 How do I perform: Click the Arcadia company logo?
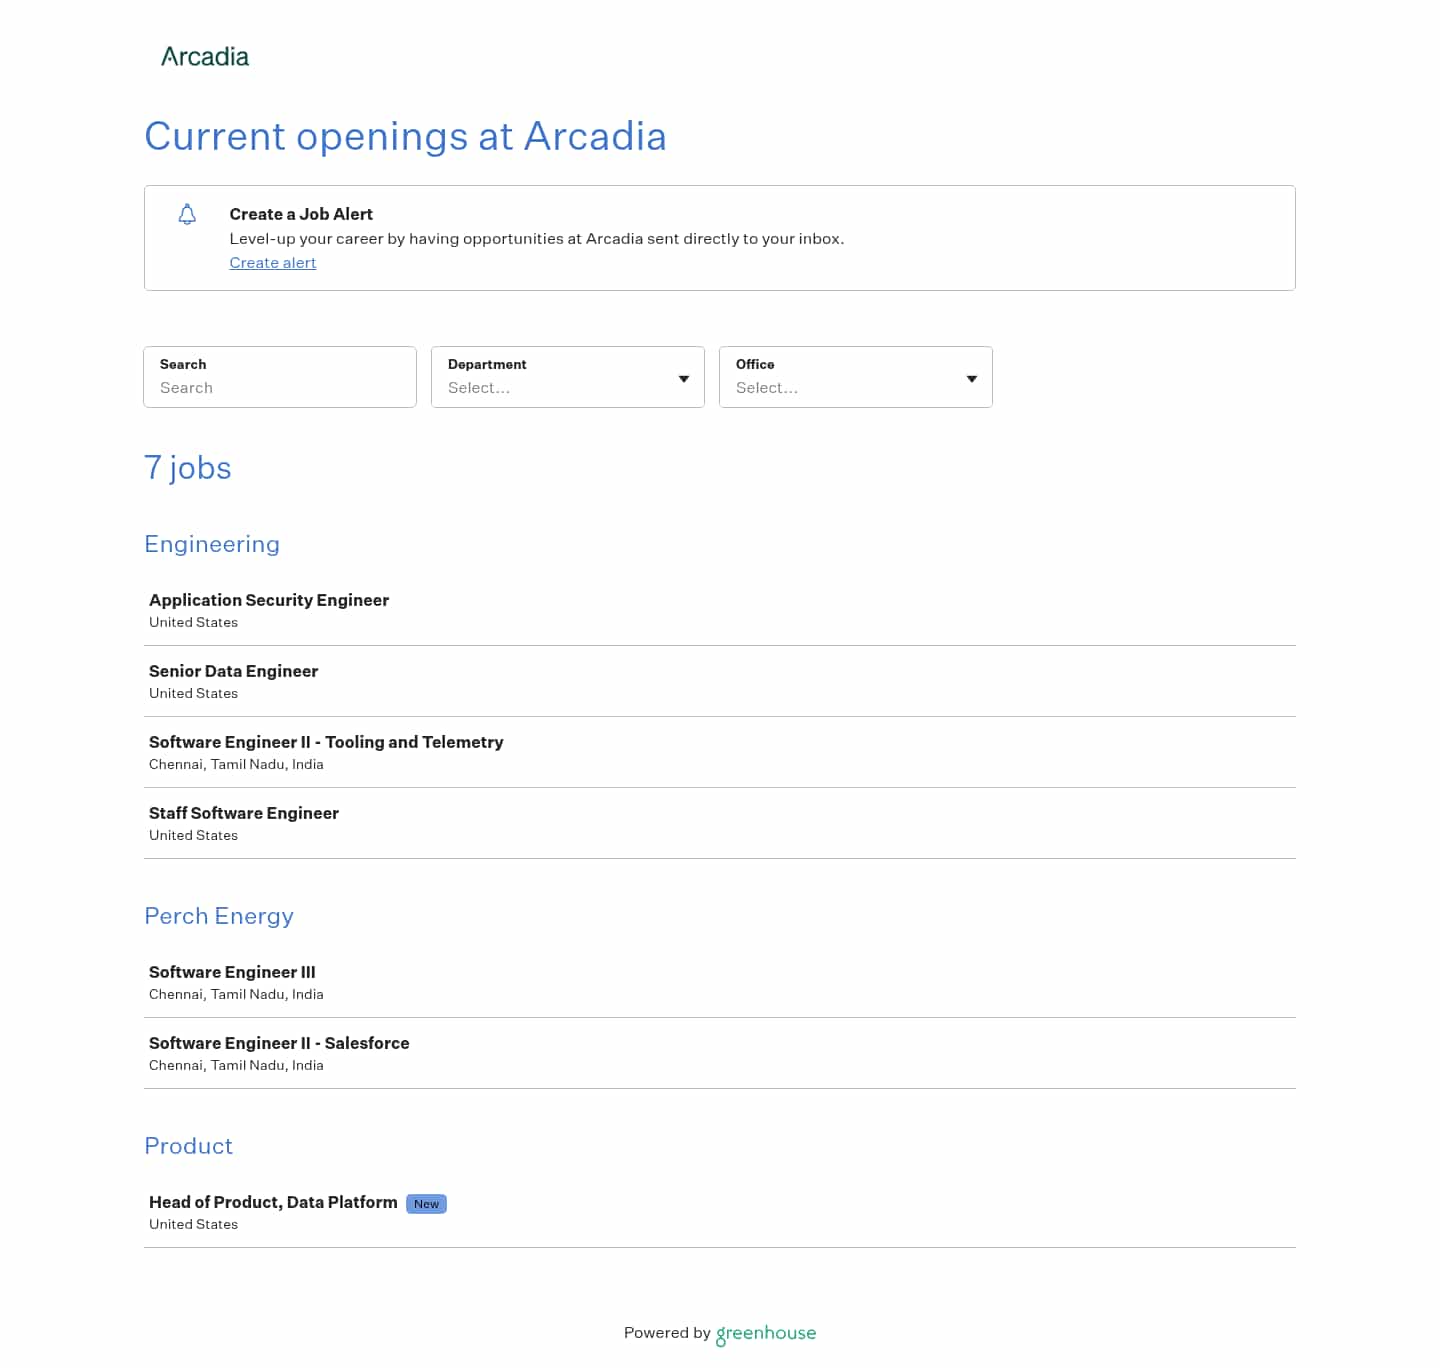[x=204, y=56]
